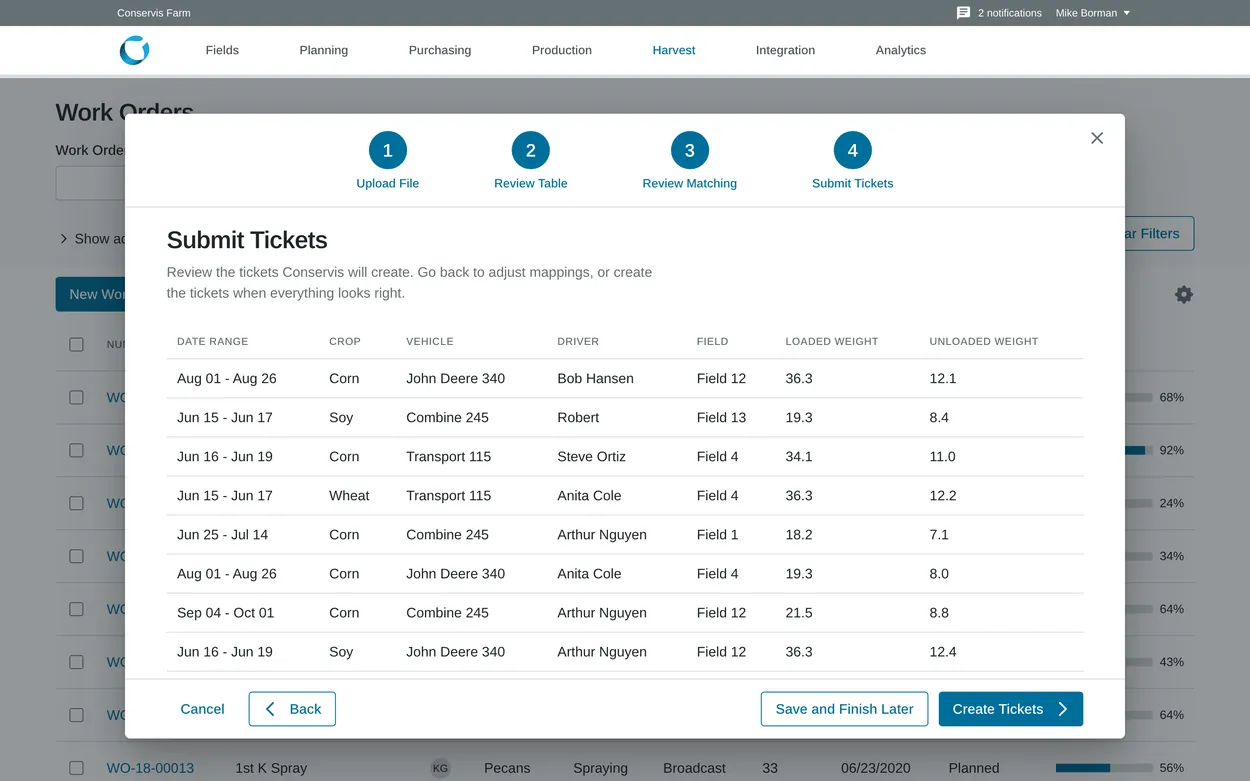Viewport: 1250px width, 781px height.
Task: Click the Review Matching step label
Action: tap(690, 183)
